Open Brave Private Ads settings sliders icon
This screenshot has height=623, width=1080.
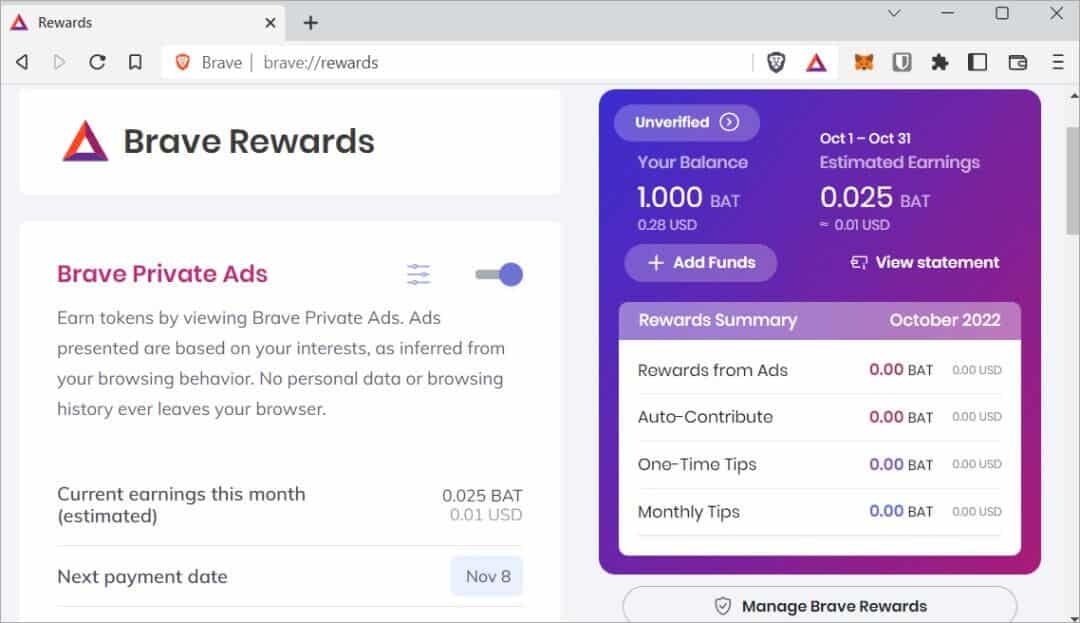(419, 275)
